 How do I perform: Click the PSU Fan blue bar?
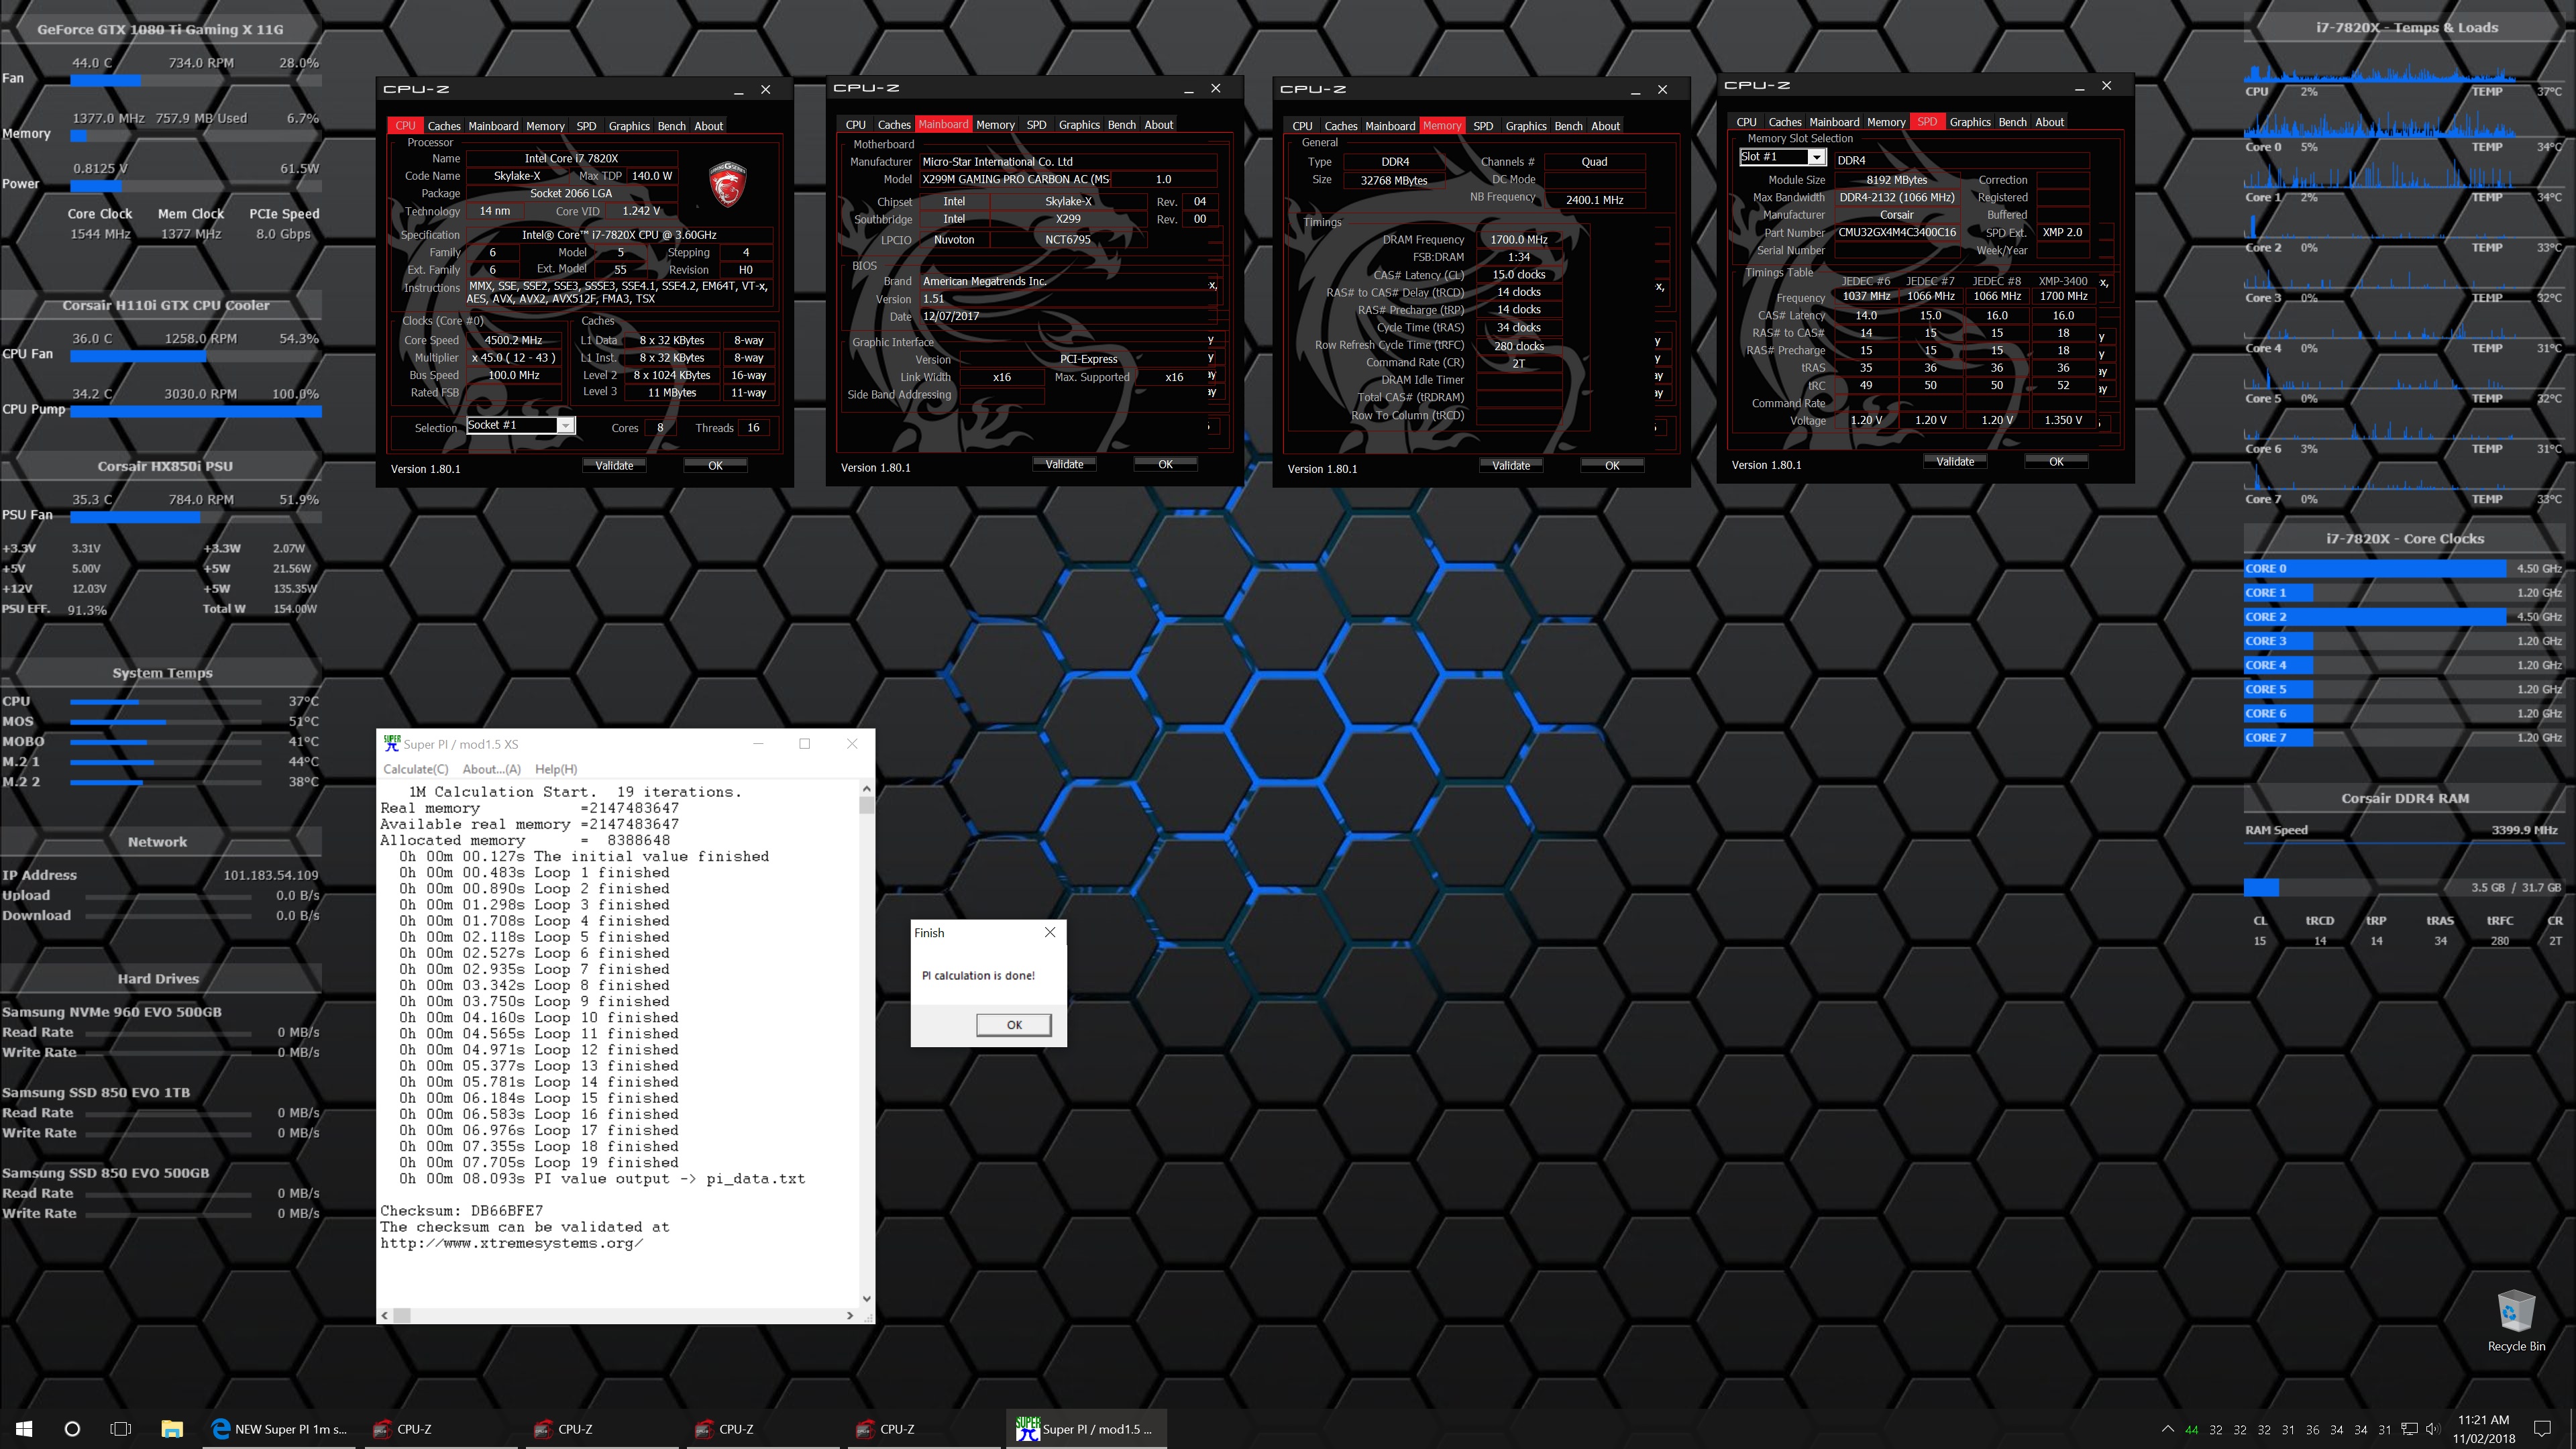coord(134,517)
